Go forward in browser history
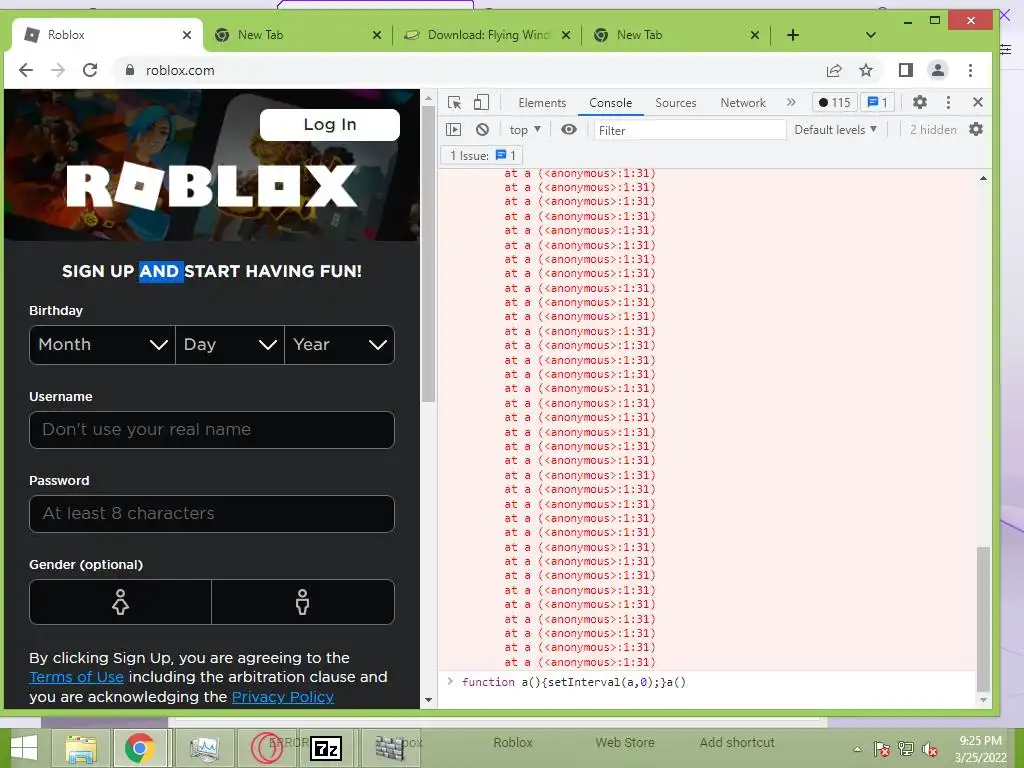1024x768 pixels. [x=57, y=70]
